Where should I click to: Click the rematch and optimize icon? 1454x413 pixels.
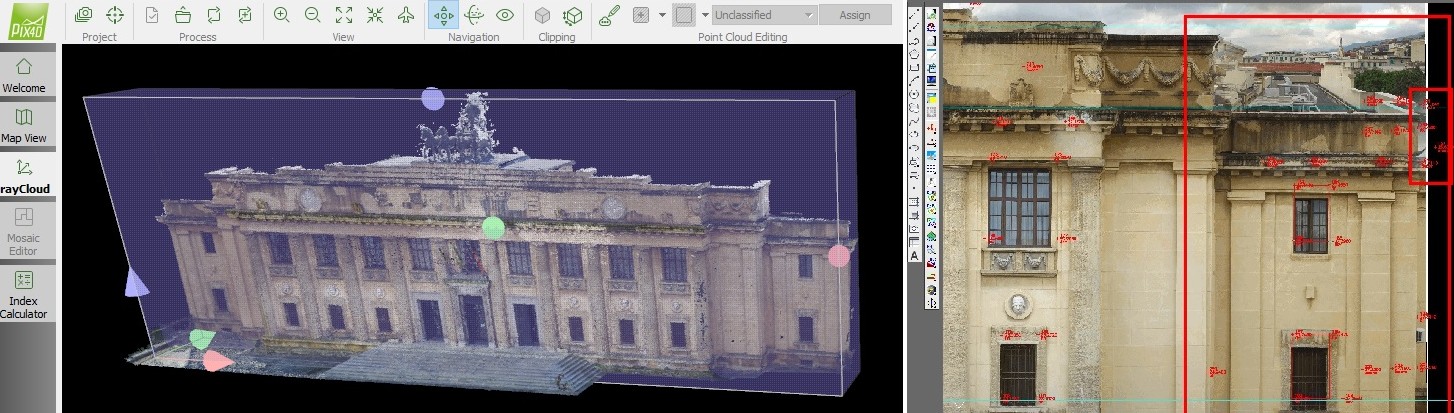pos(245,15)
